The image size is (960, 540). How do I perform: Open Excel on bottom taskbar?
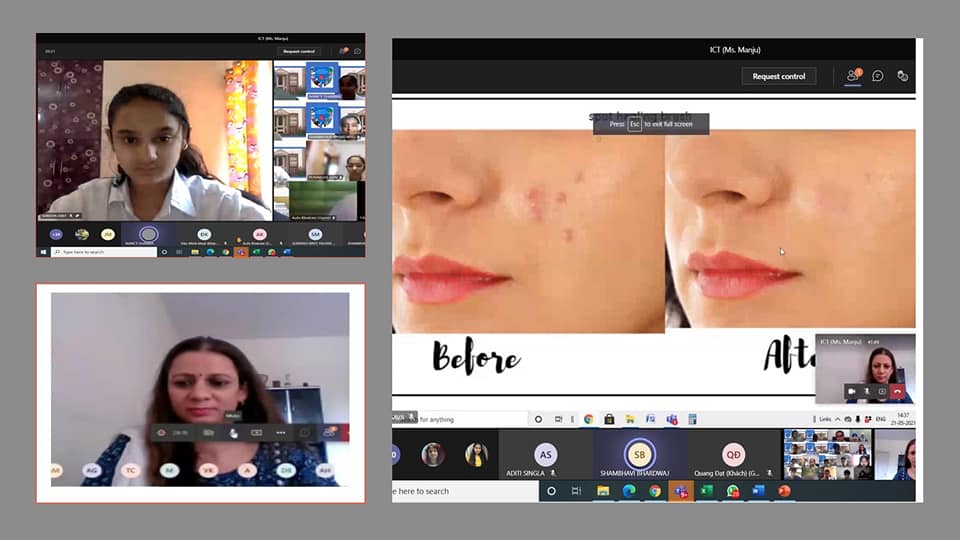707,491
